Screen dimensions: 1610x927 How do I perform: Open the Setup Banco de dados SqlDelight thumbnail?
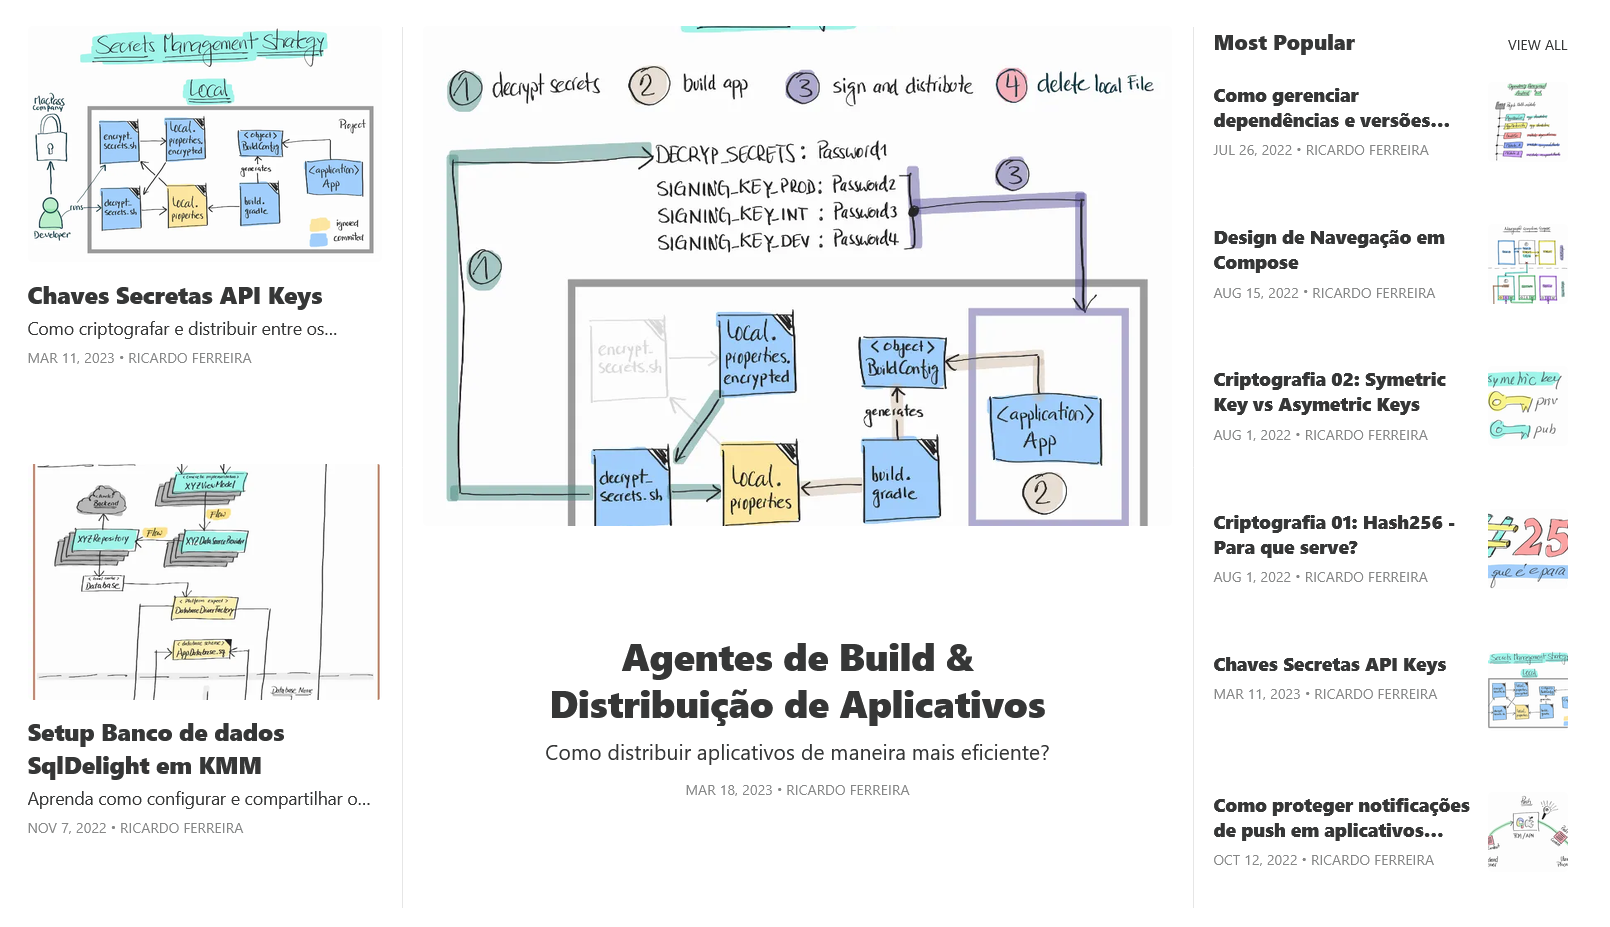pos(204,581)
